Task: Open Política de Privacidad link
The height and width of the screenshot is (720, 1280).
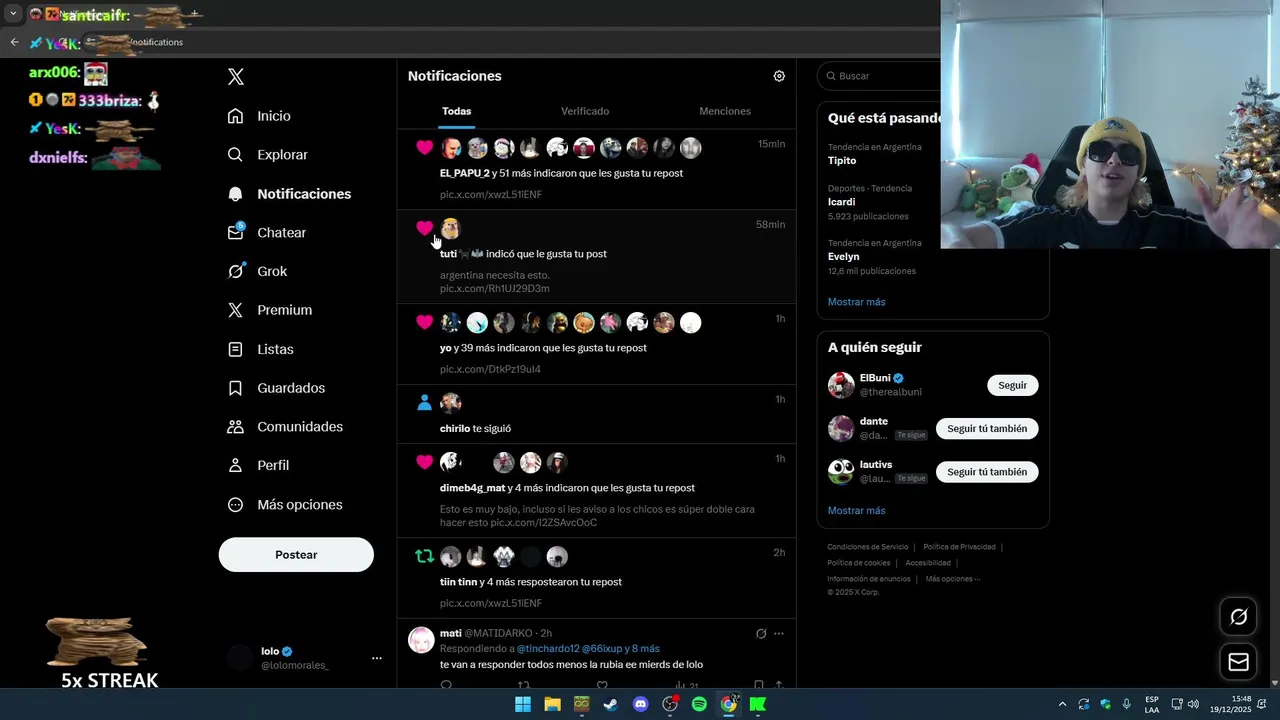Action: point(959,547)
